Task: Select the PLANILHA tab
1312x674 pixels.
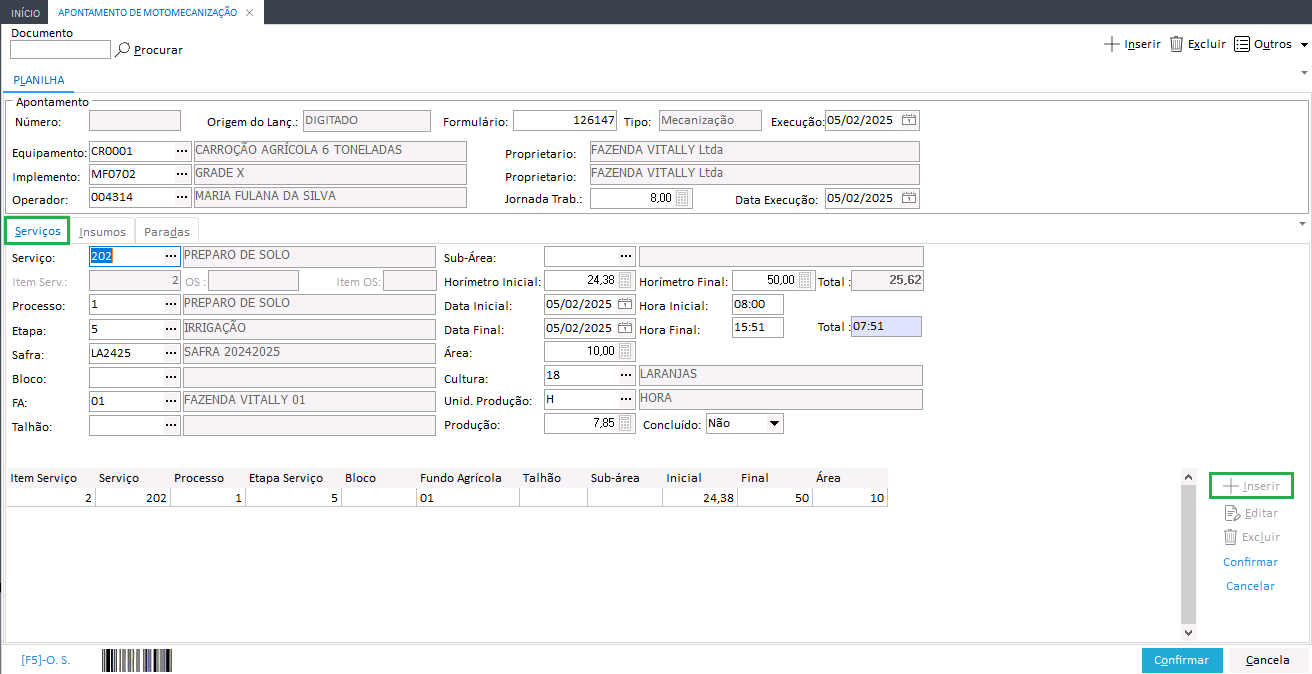Action: (x=39, y=80)
